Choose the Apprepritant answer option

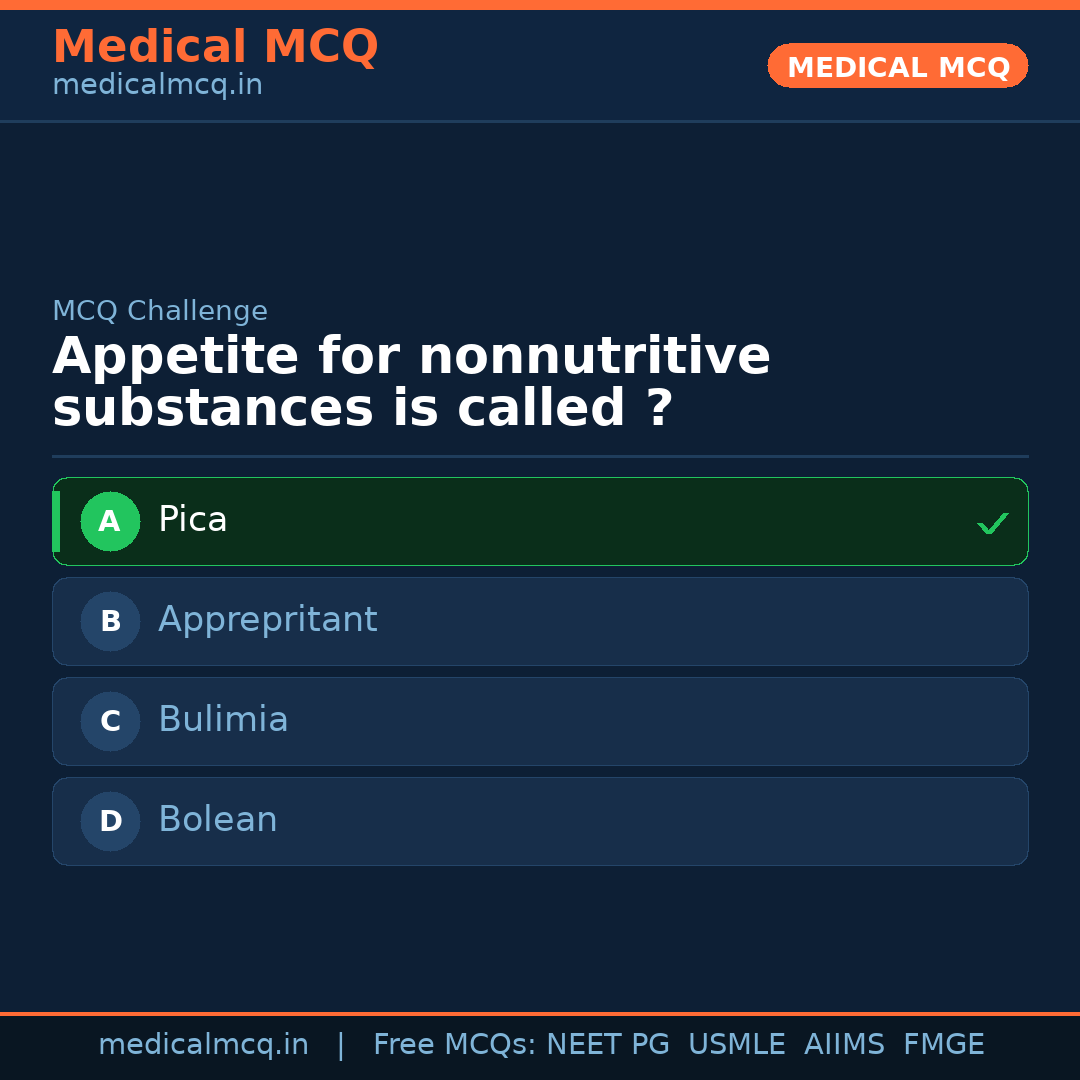pyautogui.click(x=540, y=621)
